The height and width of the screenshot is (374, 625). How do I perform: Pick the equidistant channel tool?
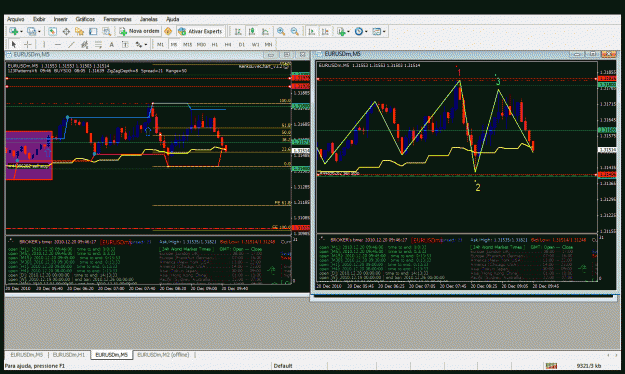(85, 45)
